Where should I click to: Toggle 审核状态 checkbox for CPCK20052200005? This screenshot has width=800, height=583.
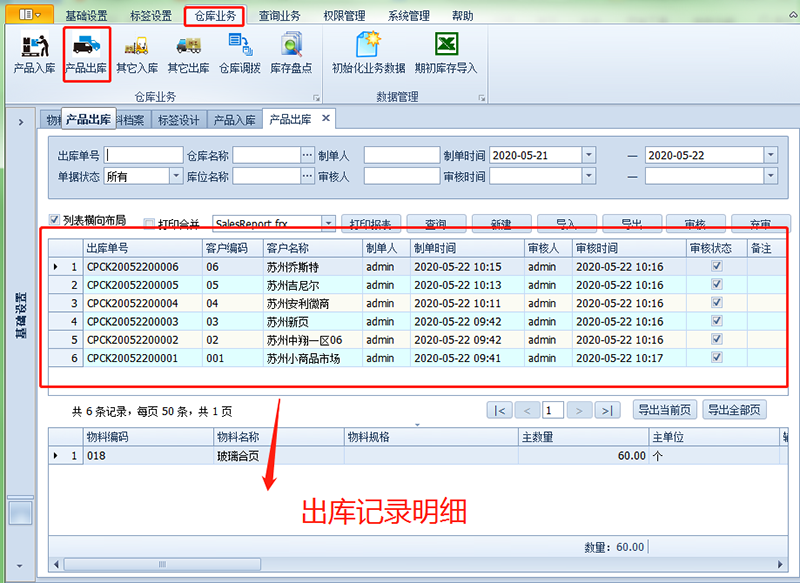(717, 284)
